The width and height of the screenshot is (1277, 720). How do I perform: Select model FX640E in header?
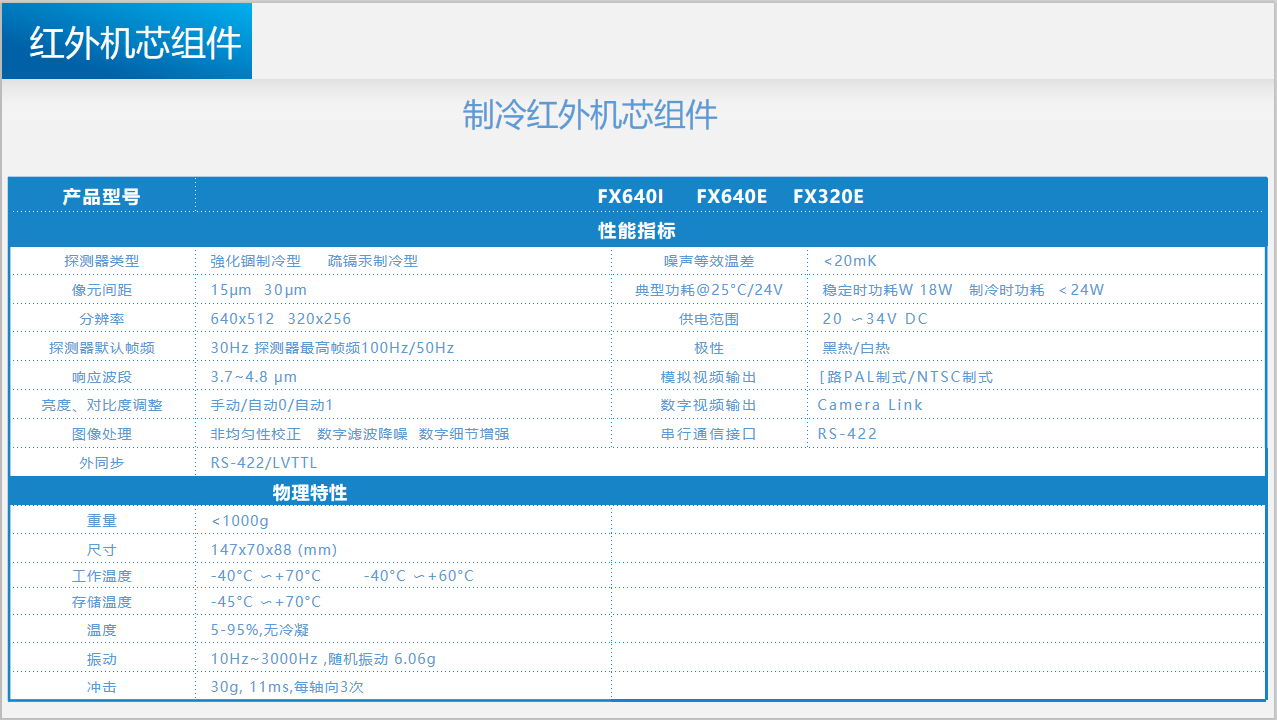tap(732, 197)
